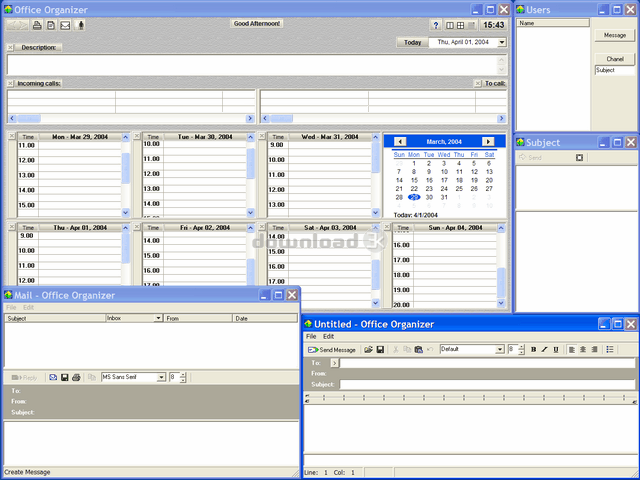This screenshot has height=480, width=640.
Task: Open the Default font dropdown in Untitled window
Action: coord(500,349)
